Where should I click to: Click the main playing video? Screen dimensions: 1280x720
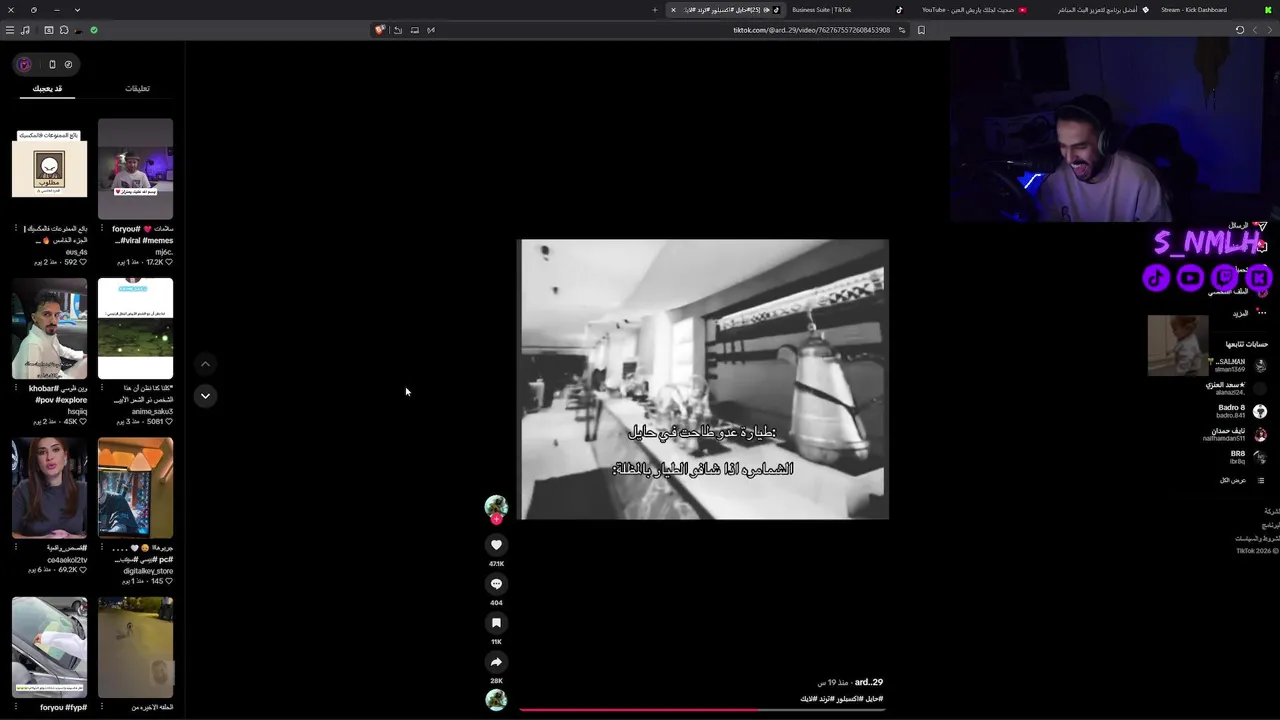click(x=703, y=379)
